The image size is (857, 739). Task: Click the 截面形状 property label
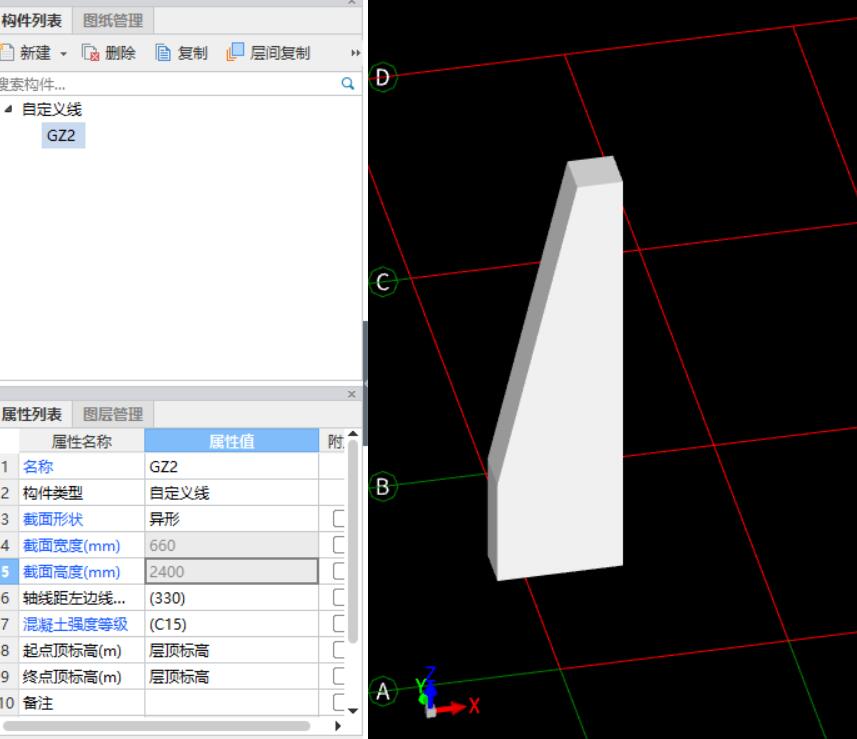(x=52, y=519)
